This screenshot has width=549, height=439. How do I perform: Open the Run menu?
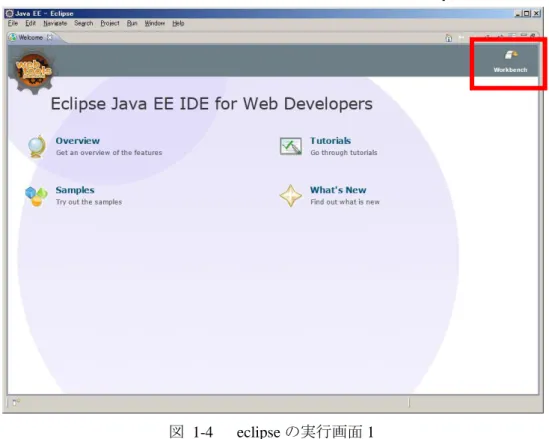[x=132, y=23]
